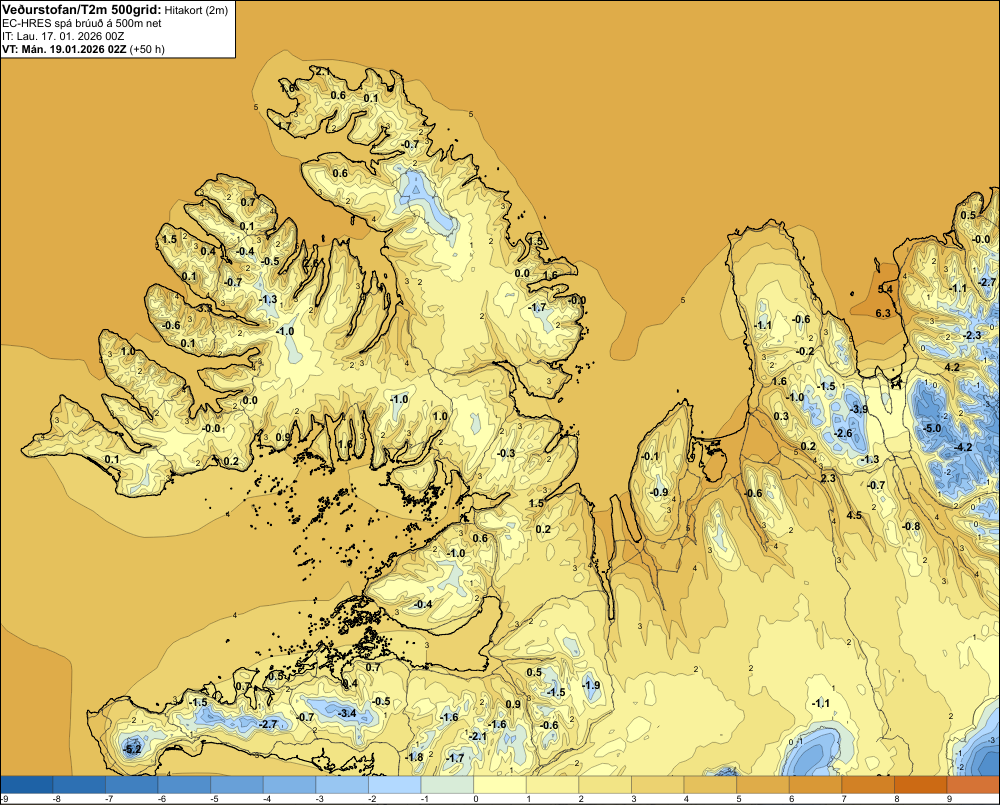Screen dimensions: 1000x805
Task: Click the legend label '-7' on the color scale
Action: point(109,799)
